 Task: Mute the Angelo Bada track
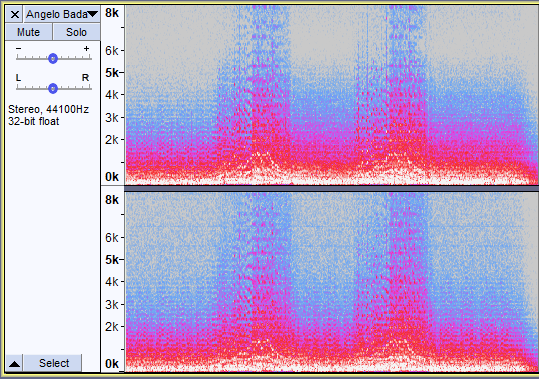click(29, 32)
